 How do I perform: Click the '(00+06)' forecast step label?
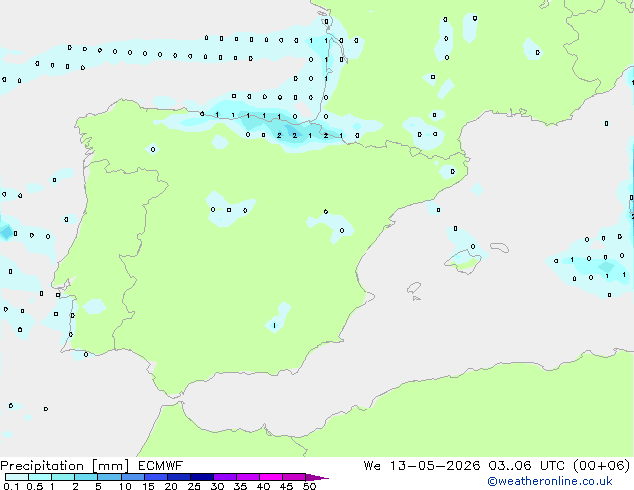(602, 466)
